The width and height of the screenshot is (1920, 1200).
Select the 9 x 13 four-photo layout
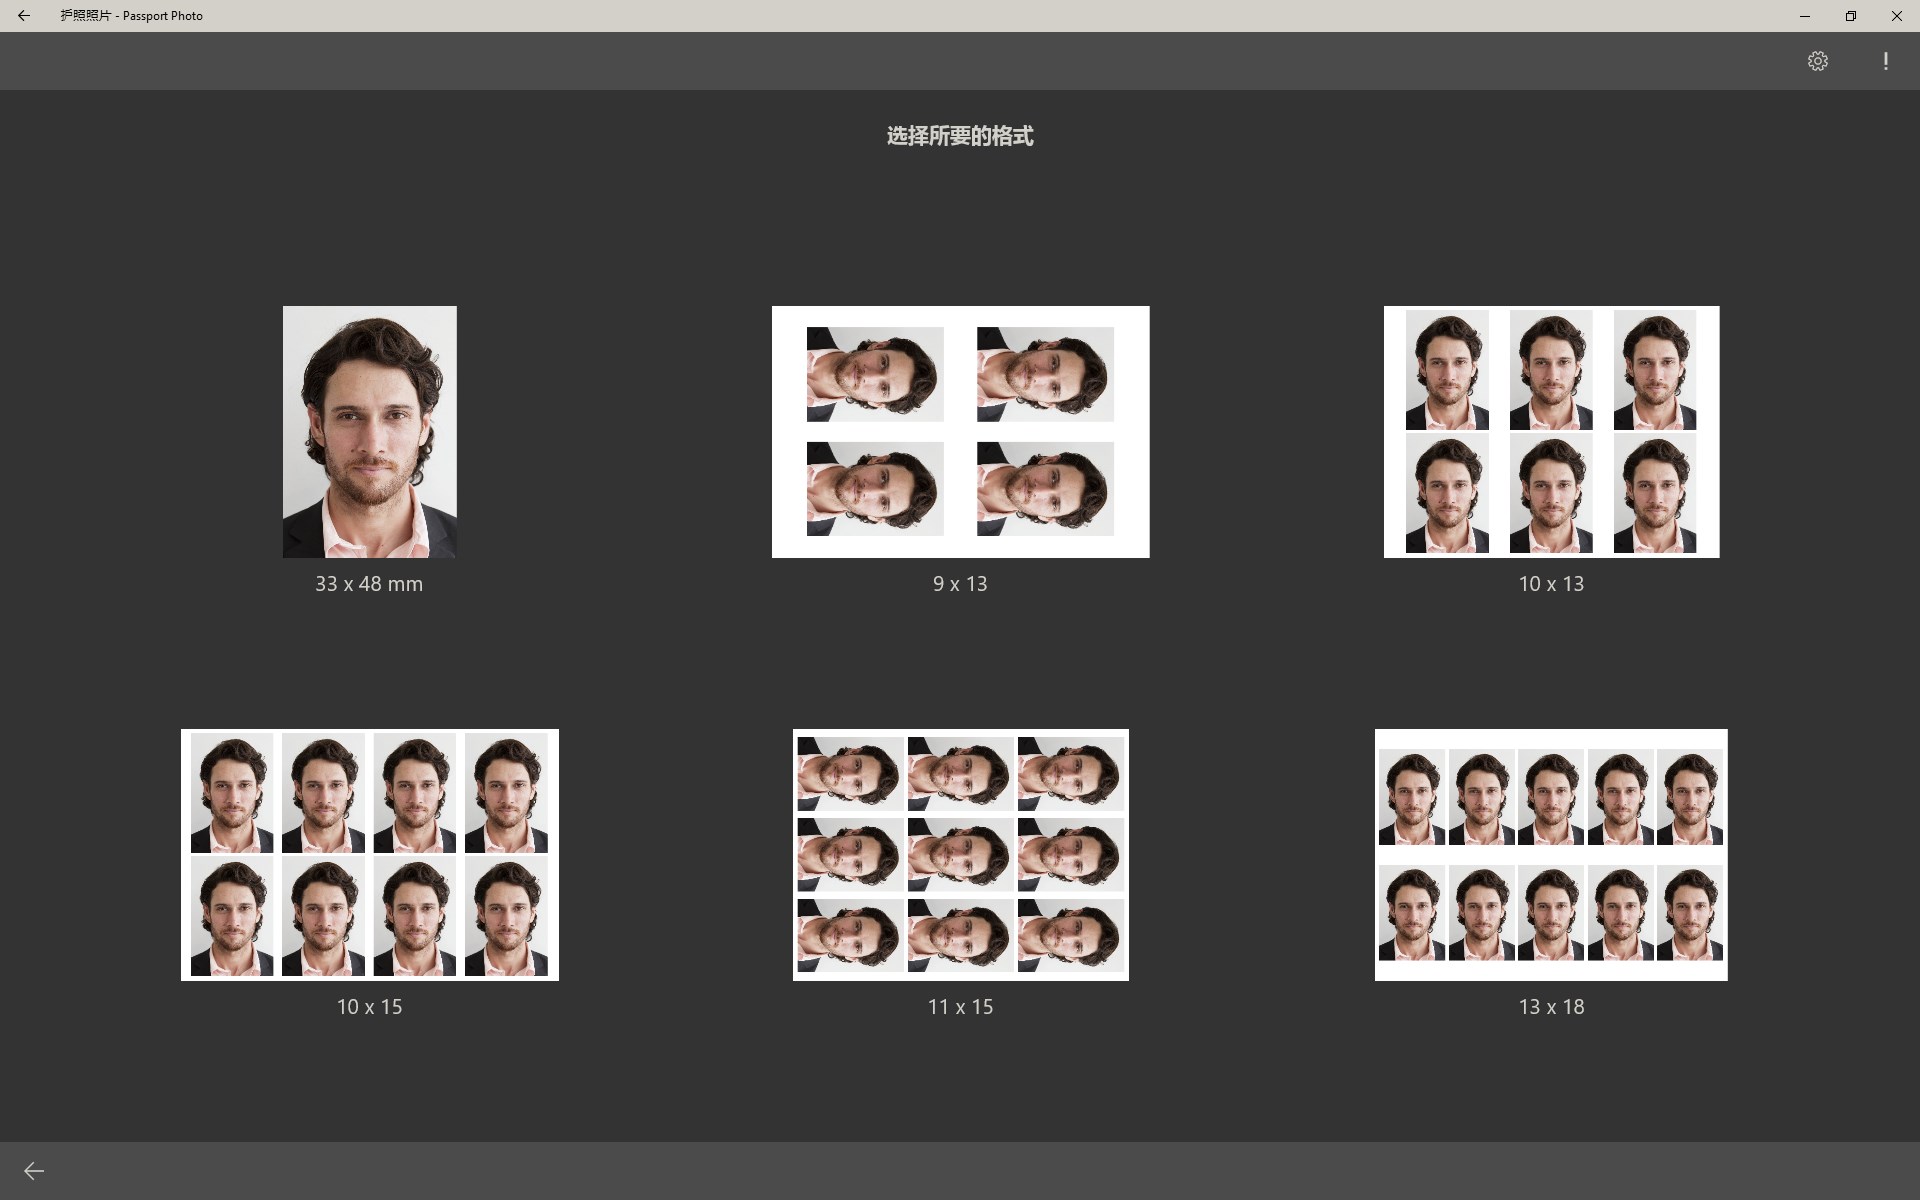tap(959, 431)
